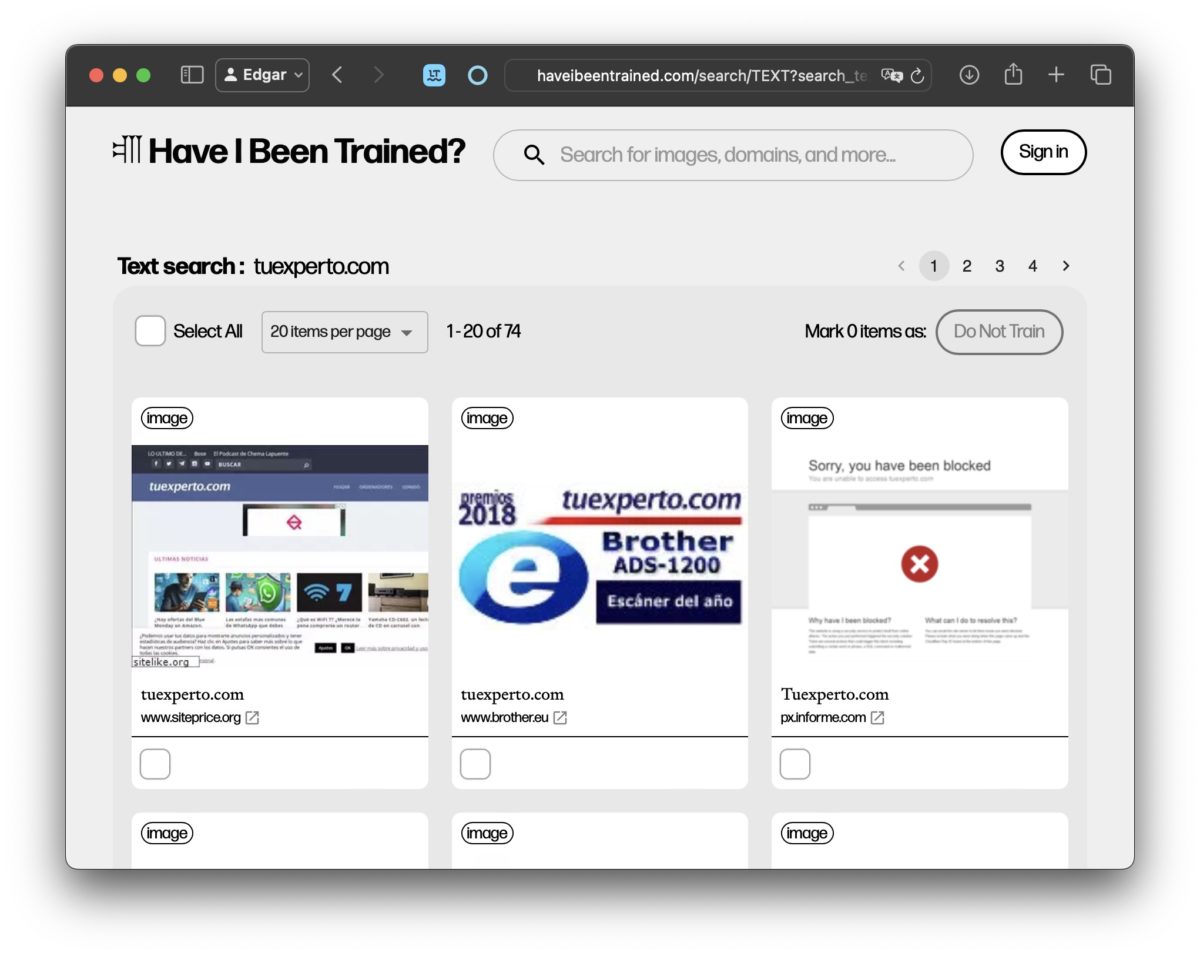Go back with Safari's back arrow
This screenshot has height=956, width=1200.
click(337, 75)
